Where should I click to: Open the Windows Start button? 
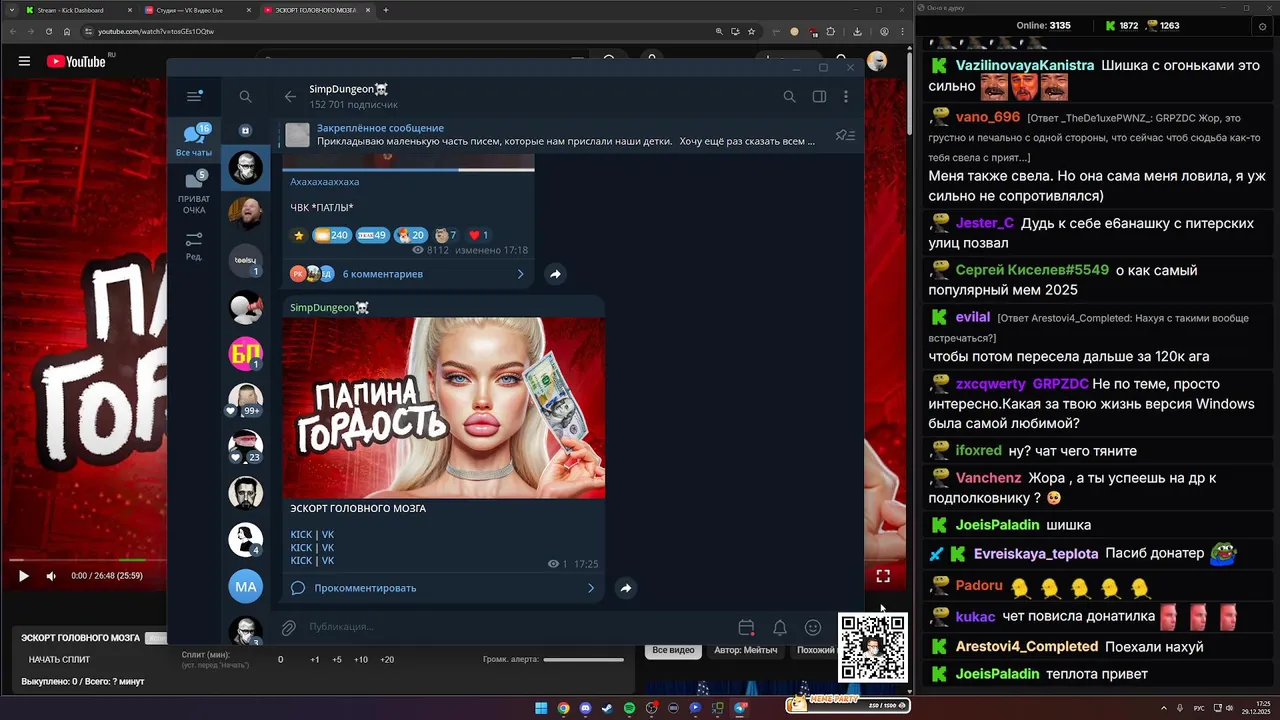click(x=541, y=708)
